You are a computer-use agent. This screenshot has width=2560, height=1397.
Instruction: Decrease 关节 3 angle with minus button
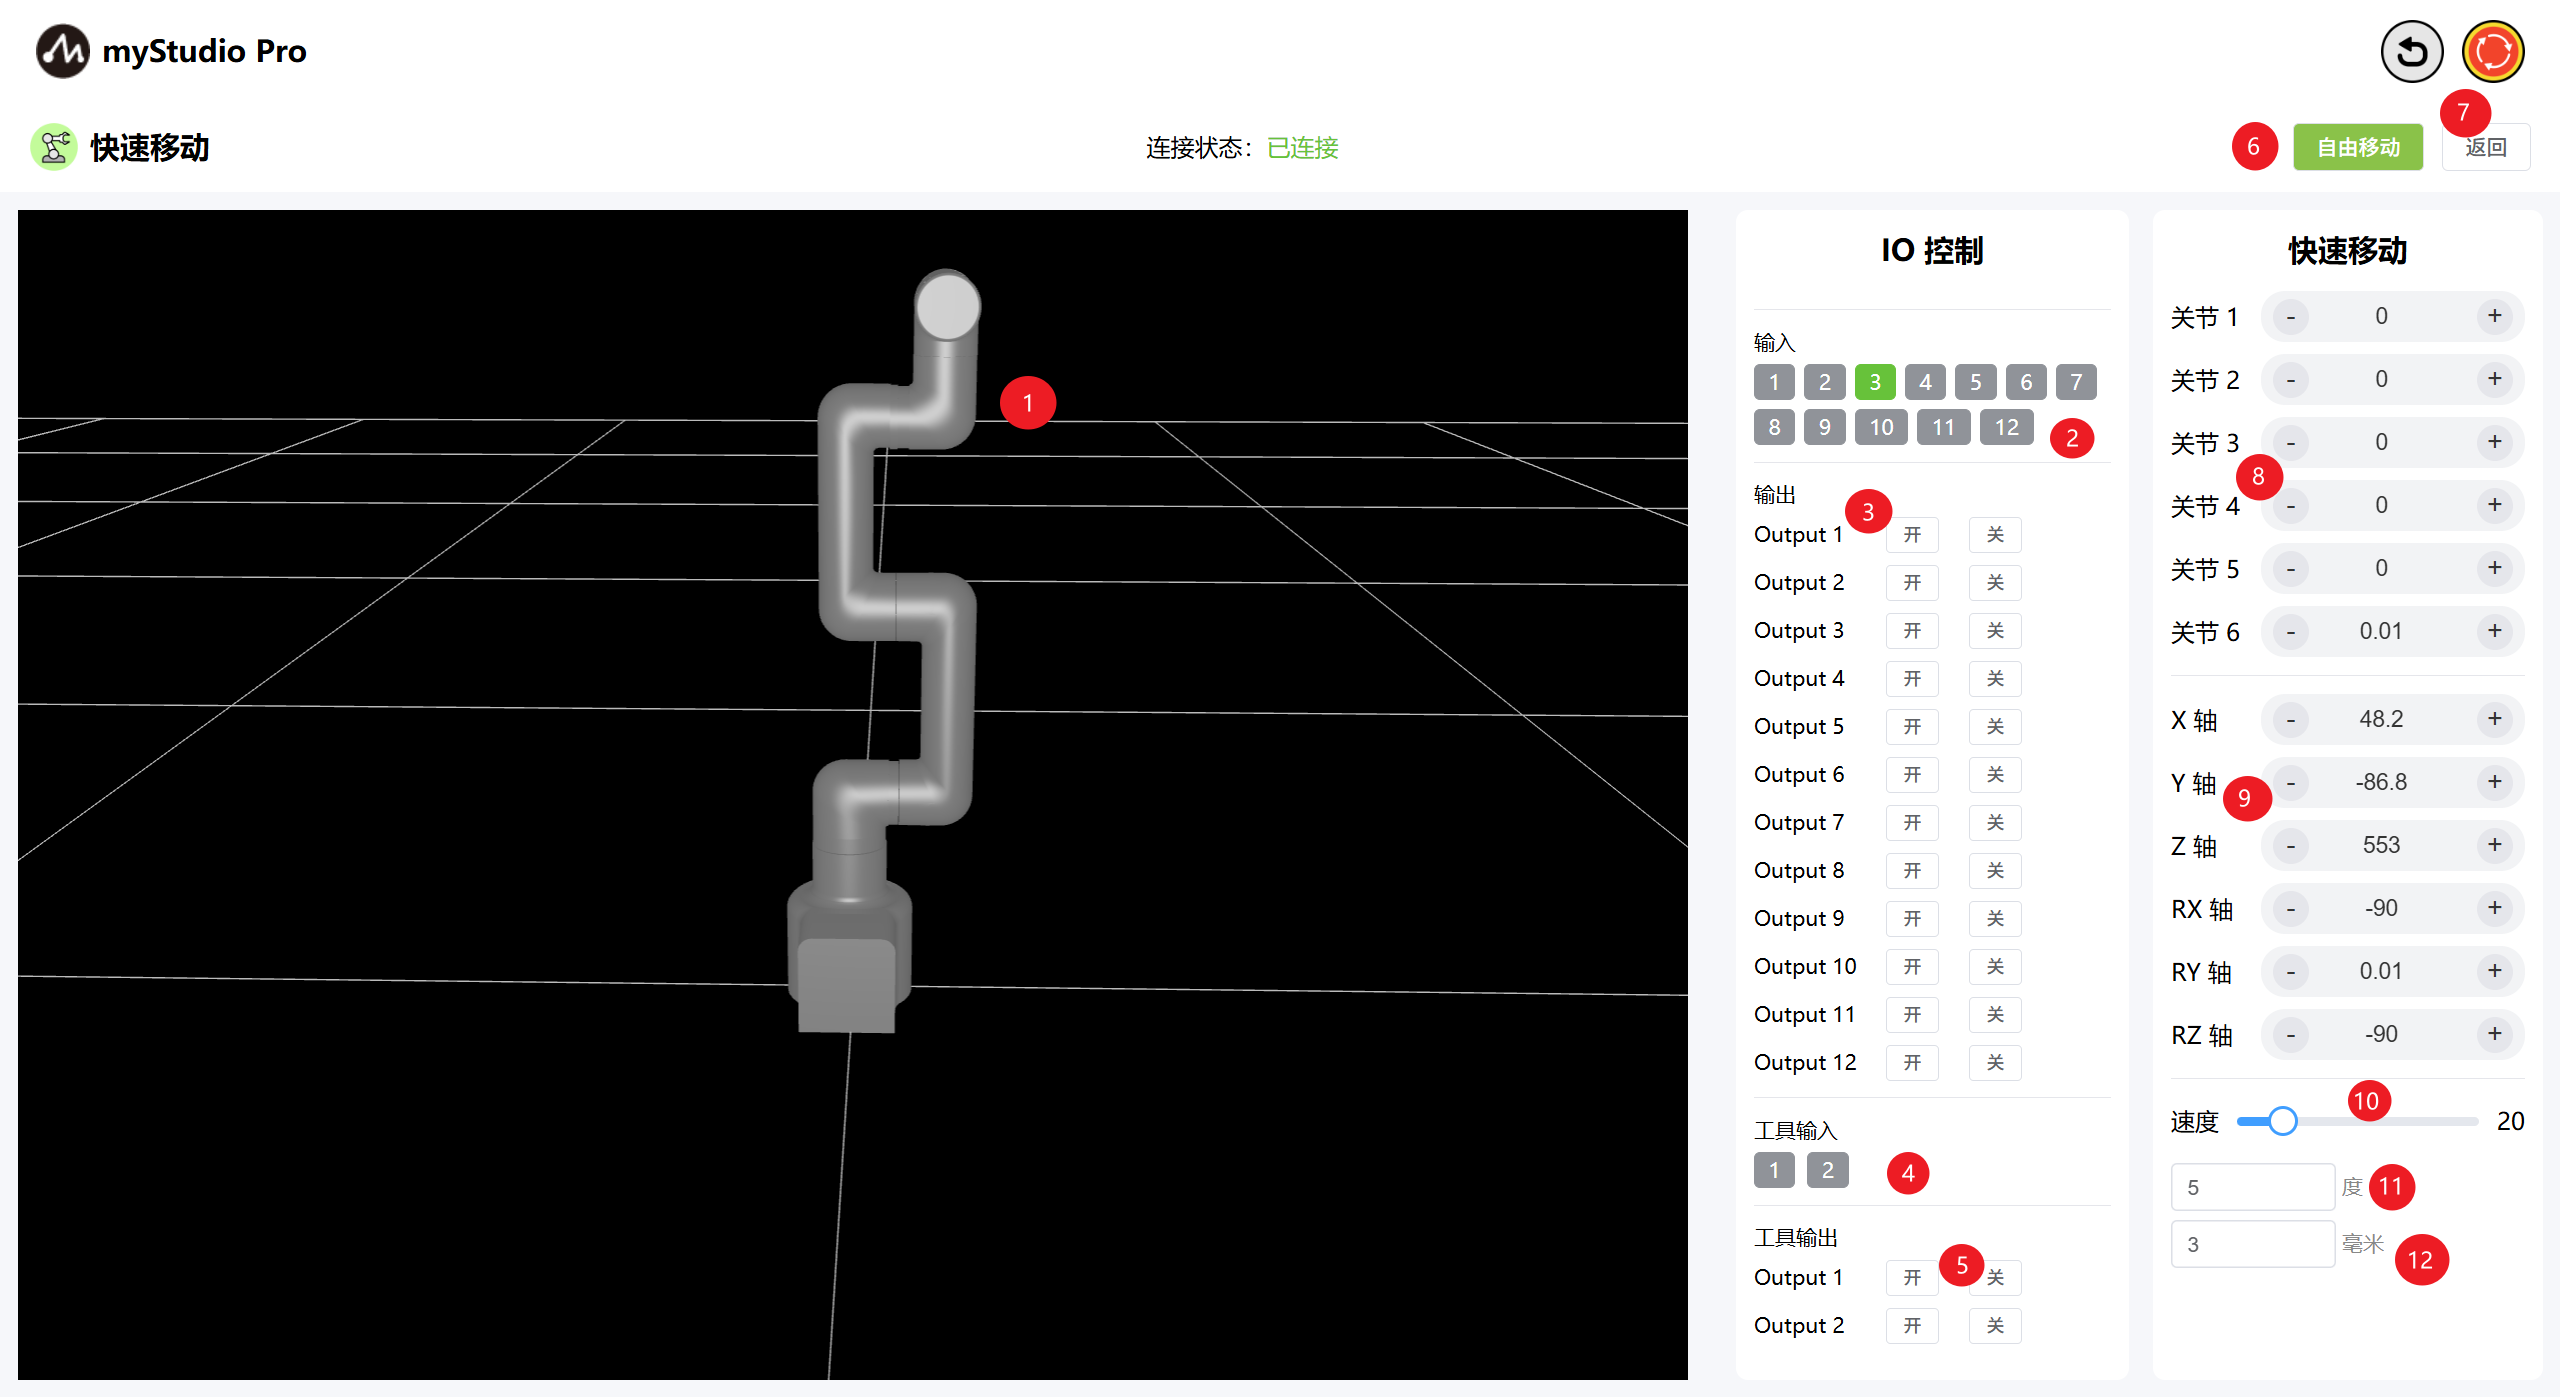point(2291,443)
